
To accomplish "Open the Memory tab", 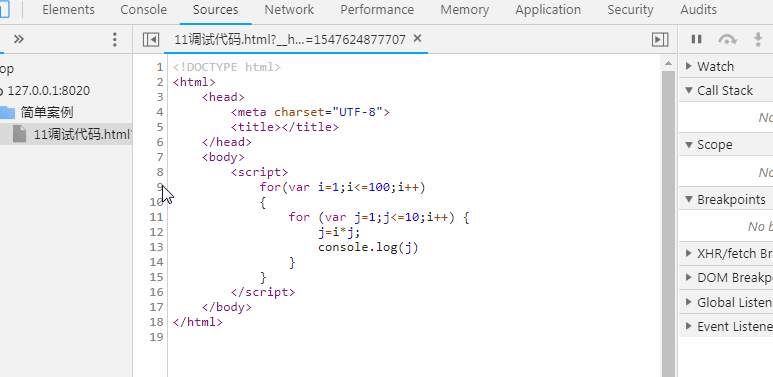I will (465, 10).
